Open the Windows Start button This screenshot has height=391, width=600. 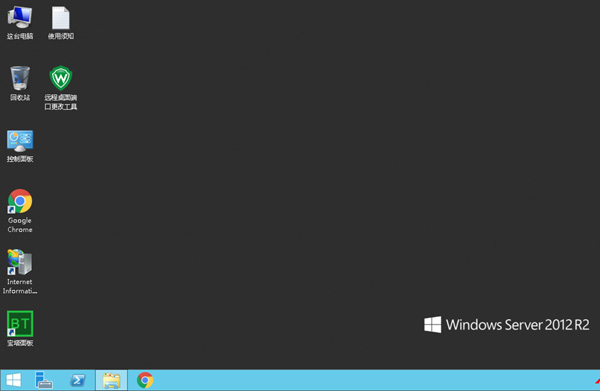click(14, 380)
